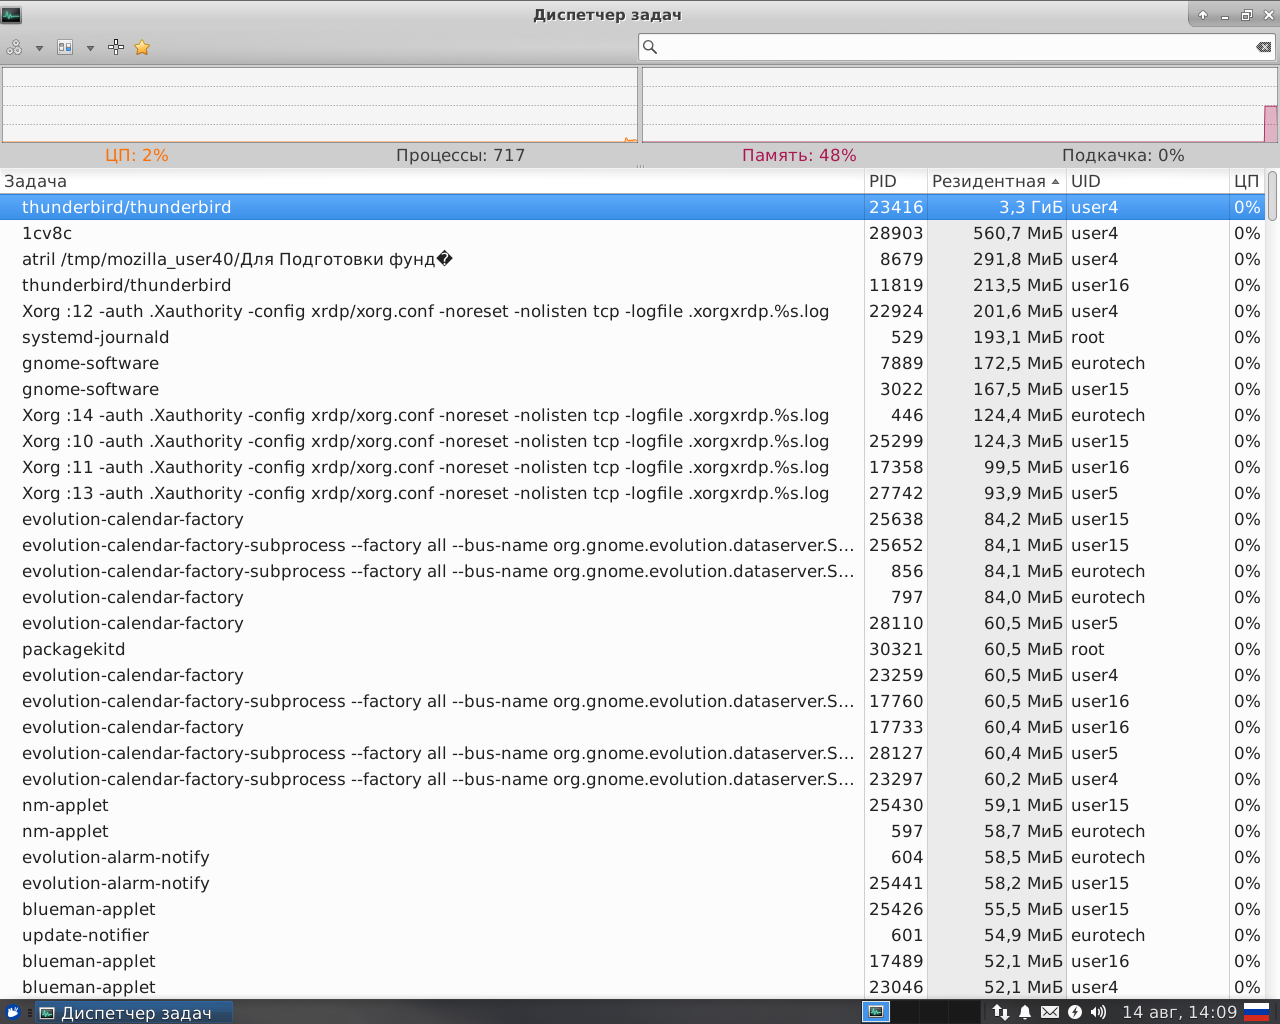Open the view options toolbar icon

65,47
